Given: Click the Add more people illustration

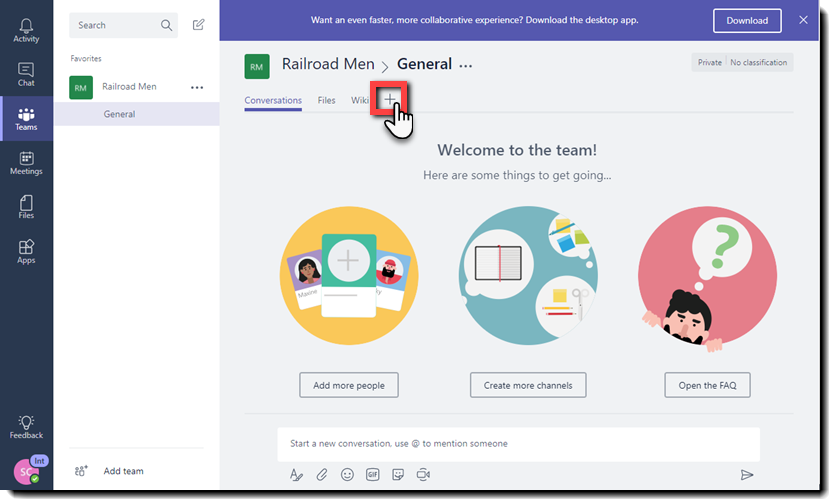Looking at the screenshot, I should pyautogui.click(x=349, y=276).
